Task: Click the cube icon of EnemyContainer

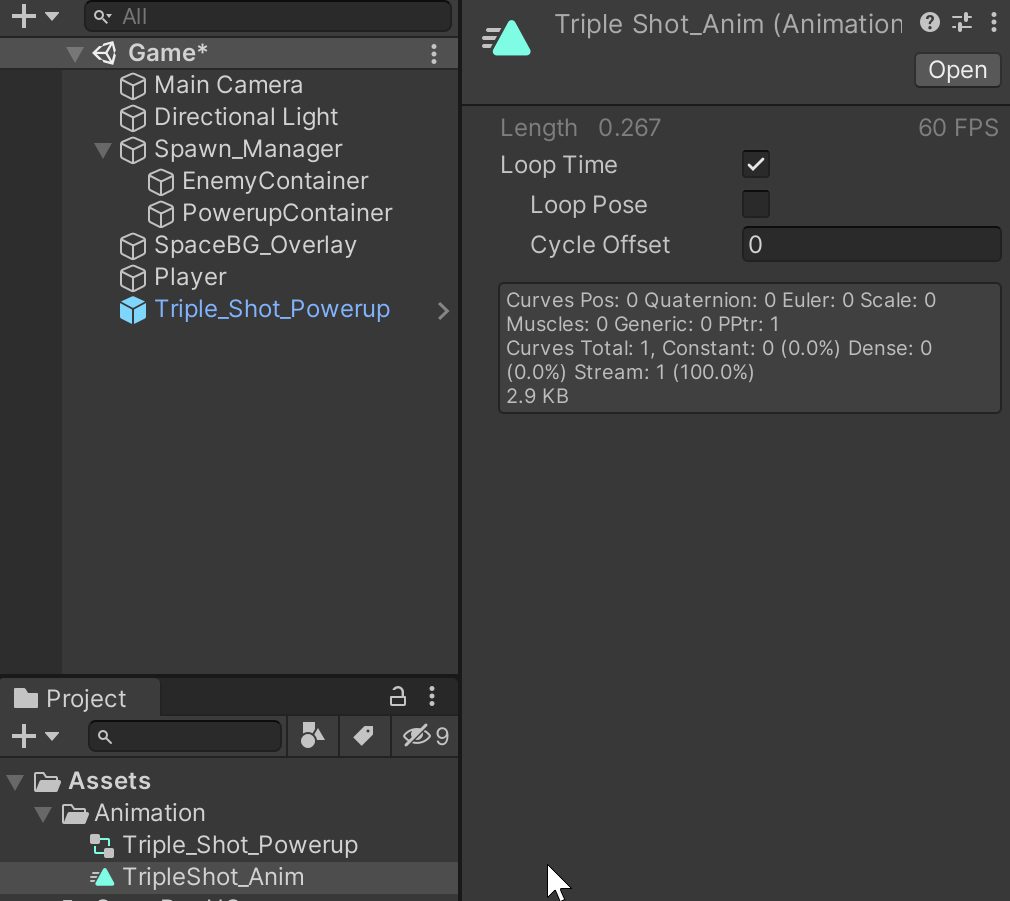Action: (x=161, y=182)
